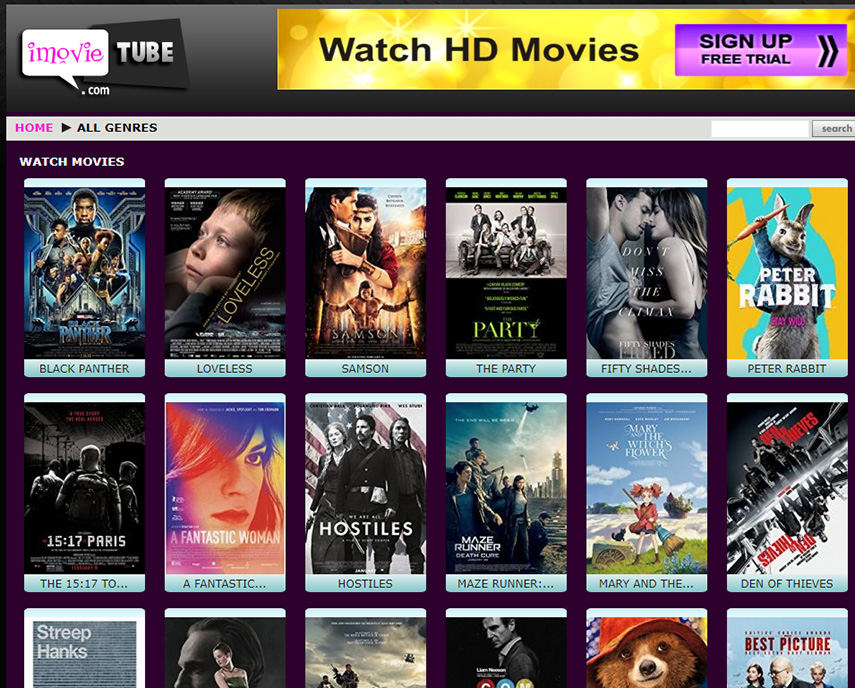Click the FIFTY SHADES... title label
855x688 pixels.
pos(647,369)
